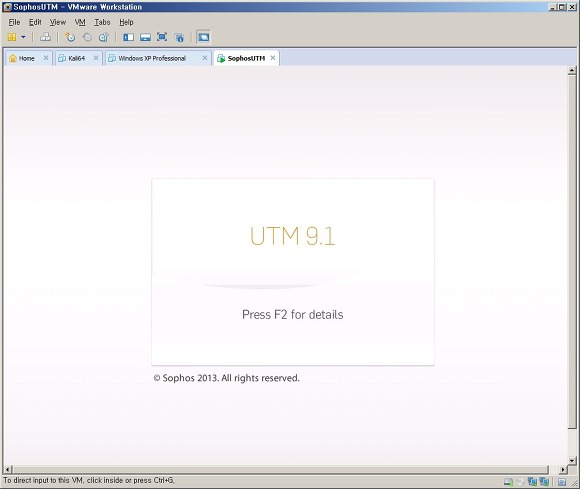Click the hard disk status bar icon
This screenshot has width=580, height=489.
(x=509, y=482)
